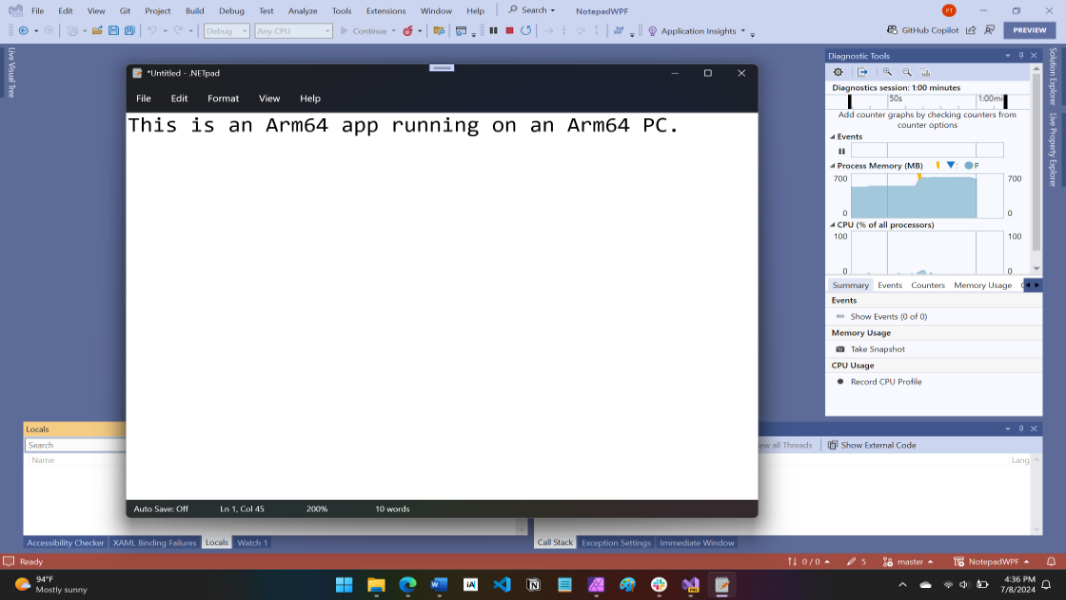Restart debugging with the circular arrow icon

coord(524,30)
